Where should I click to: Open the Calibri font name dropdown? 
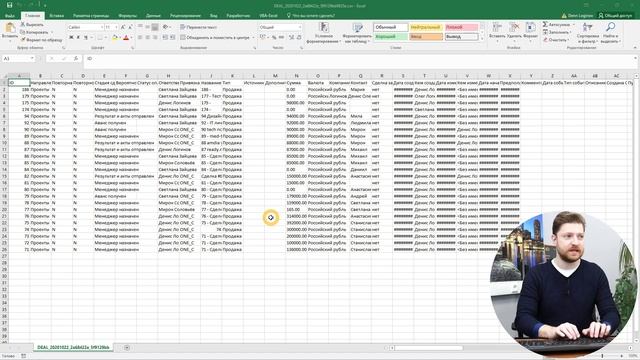tap(102, 27)
